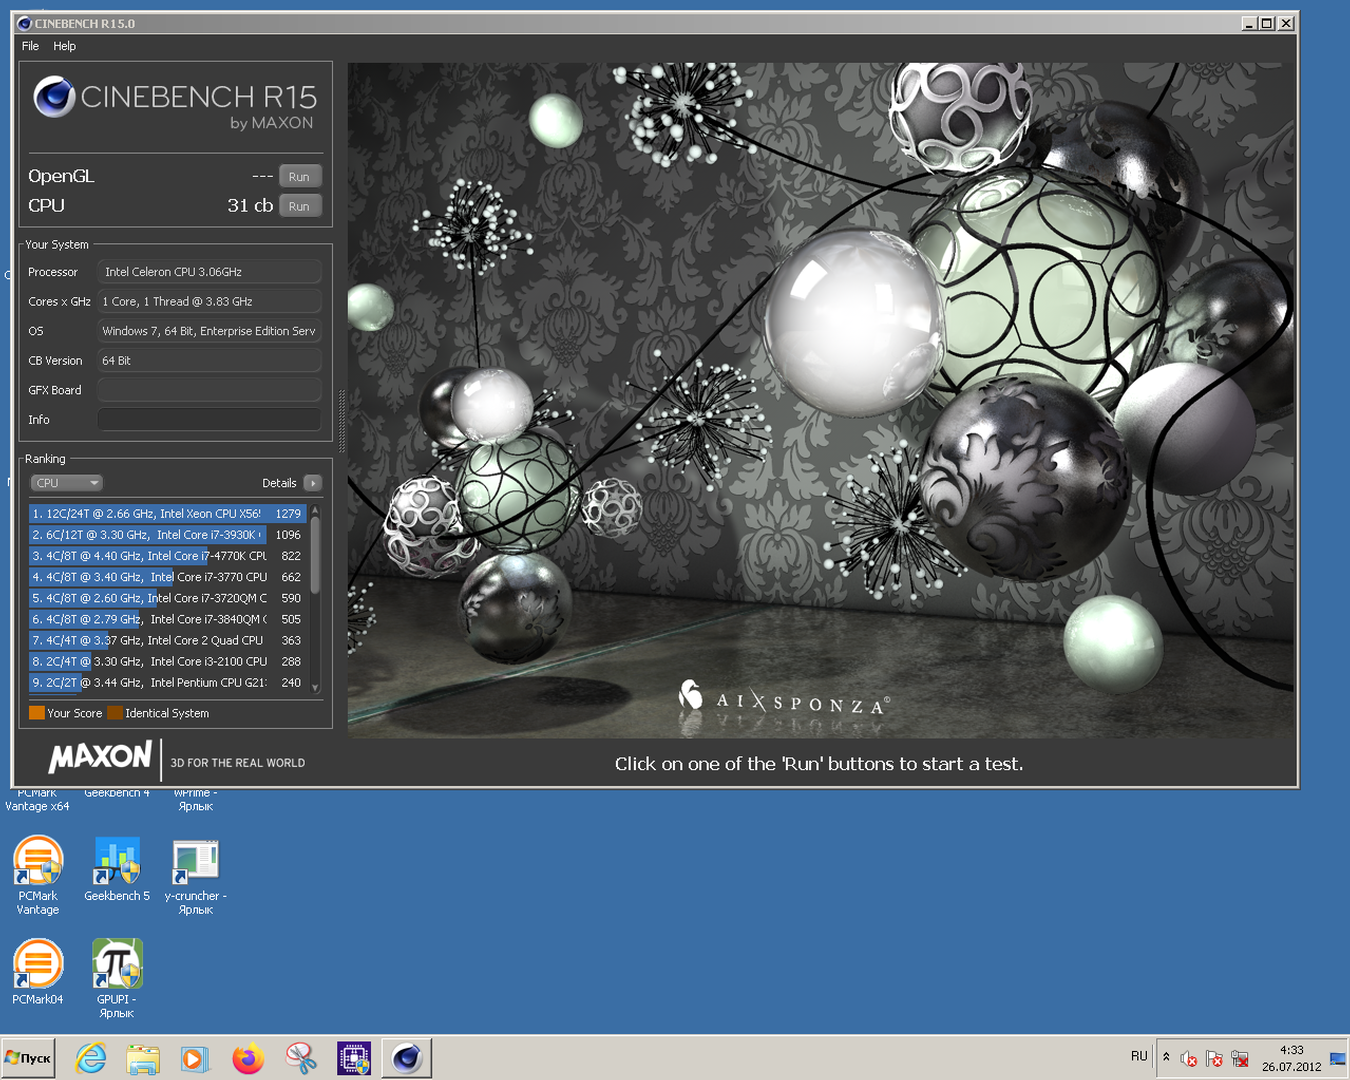Viewport: 1350px width, 1080px height.
Task: Click the Cinebench title bar icon
Action: 25,23
